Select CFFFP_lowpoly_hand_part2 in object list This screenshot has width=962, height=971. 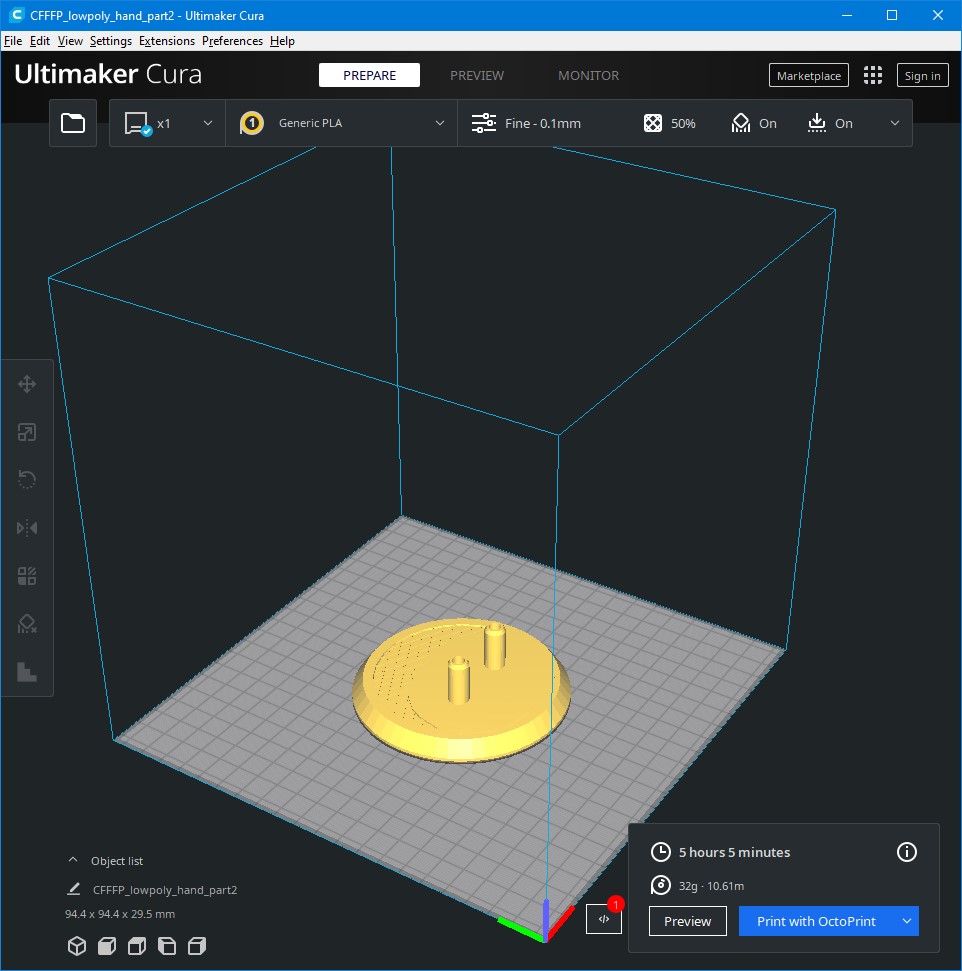165,890
